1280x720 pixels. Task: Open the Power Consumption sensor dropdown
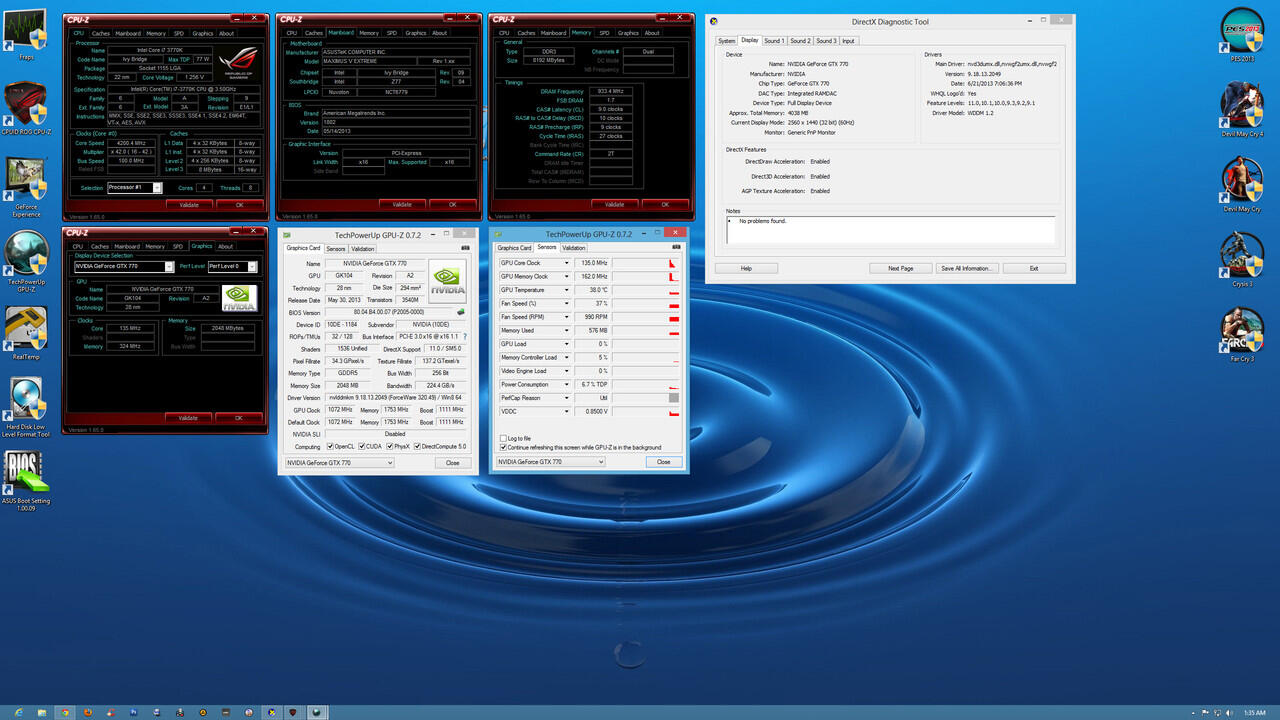(x=566, y=384)
